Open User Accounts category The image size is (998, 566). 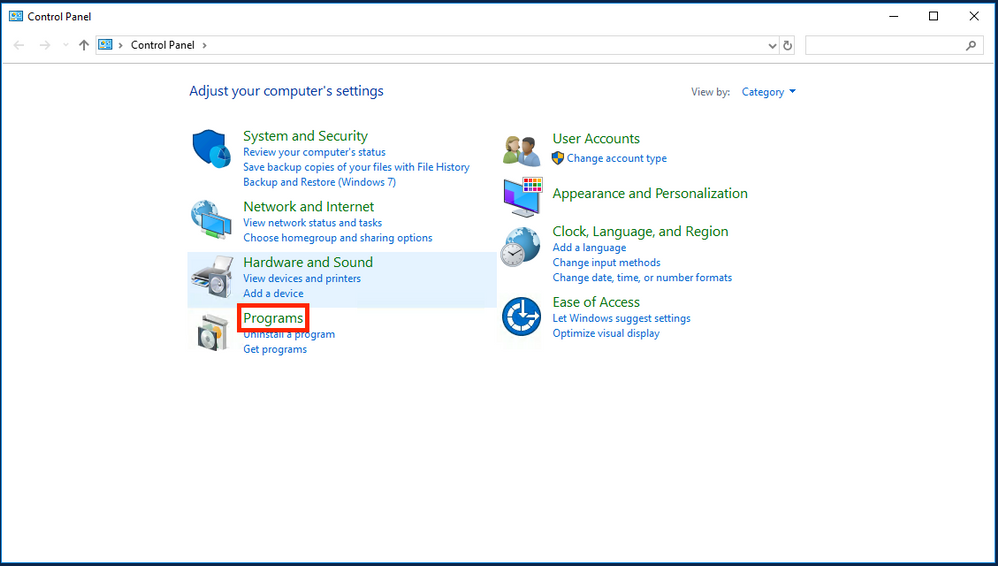click(596, 138)
